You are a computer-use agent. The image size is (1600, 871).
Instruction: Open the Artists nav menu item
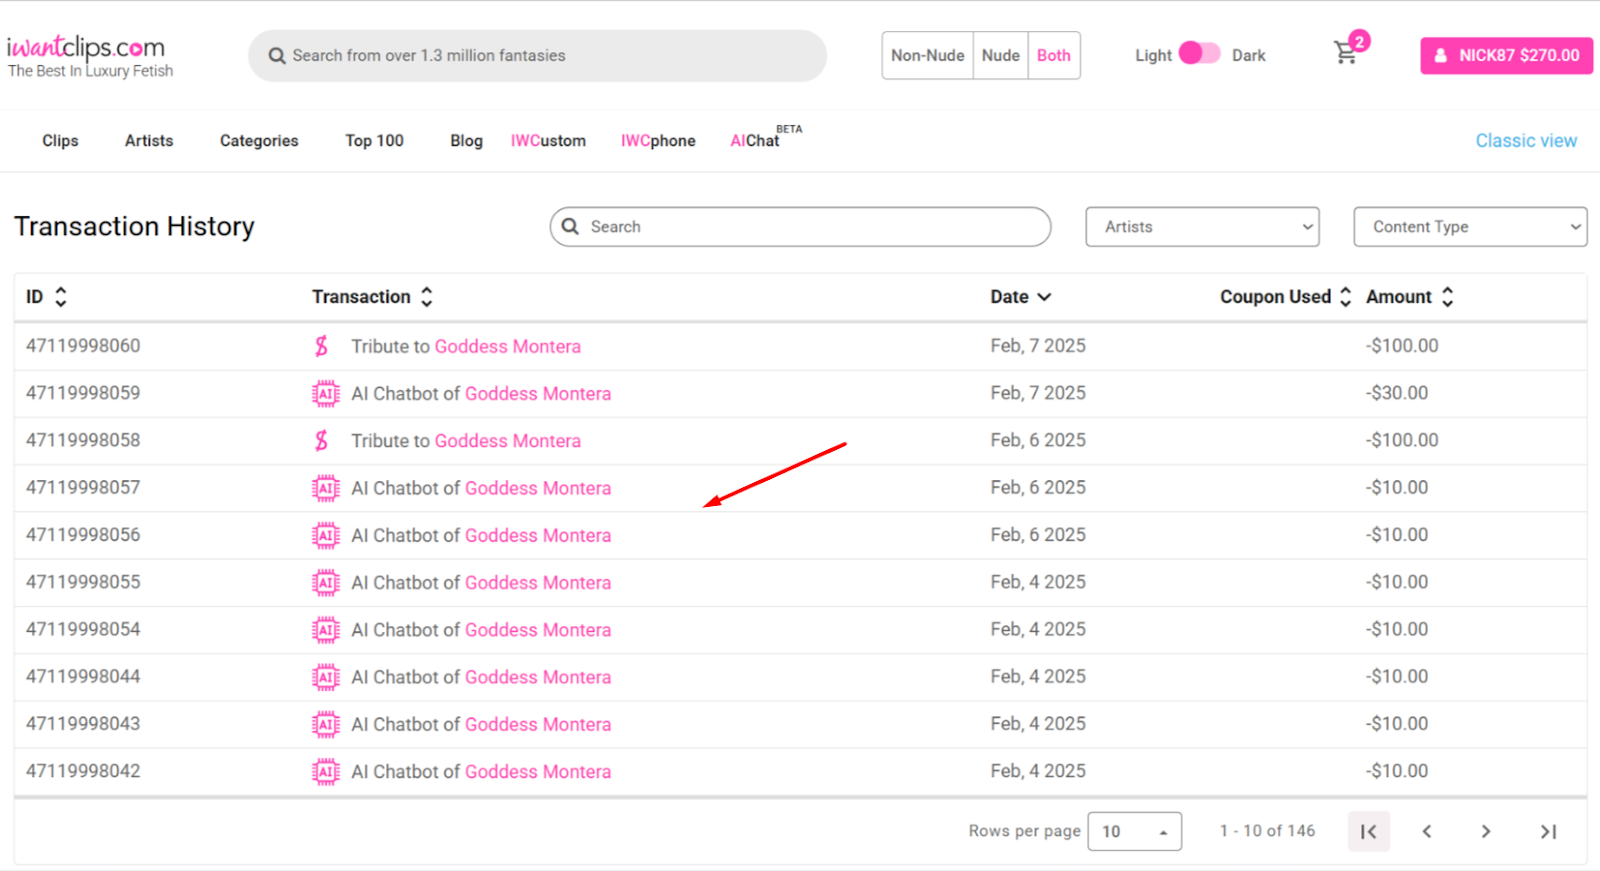[149, 141]
